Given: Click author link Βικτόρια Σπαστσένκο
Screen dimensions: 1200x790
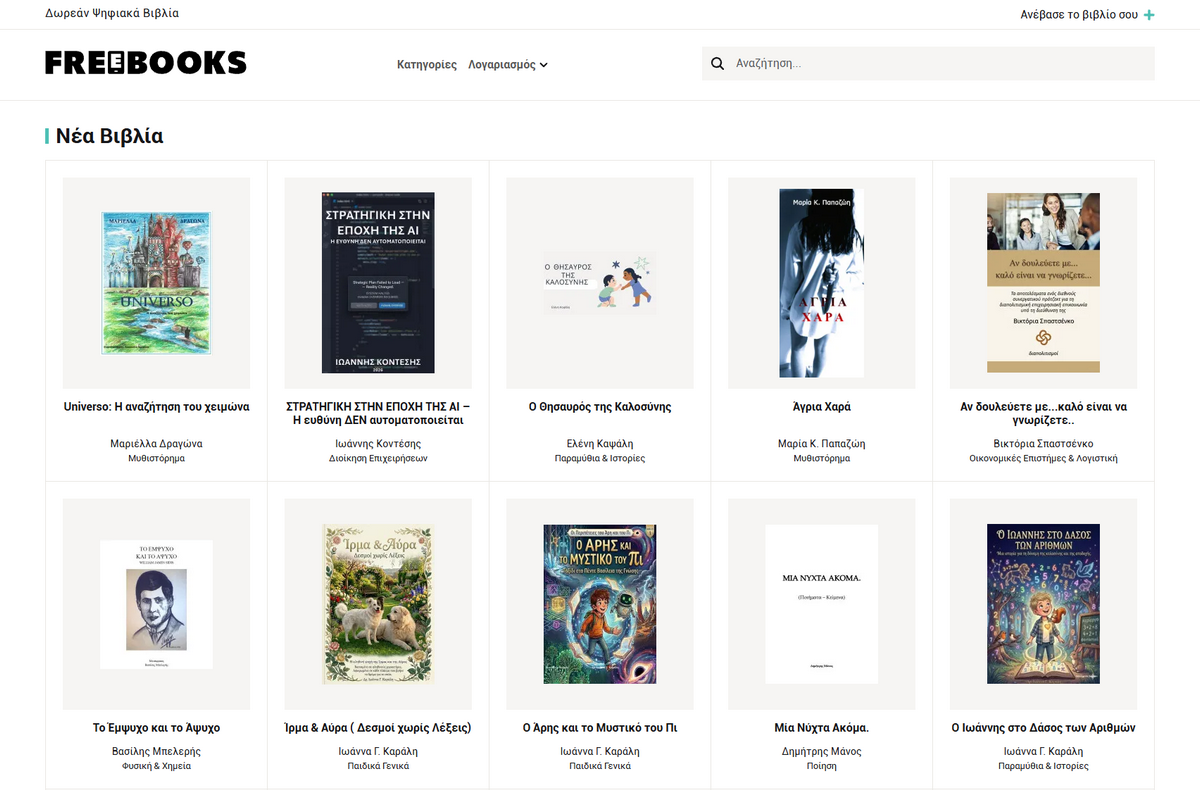Looking at the screenshot, I should coord(1043,443).
